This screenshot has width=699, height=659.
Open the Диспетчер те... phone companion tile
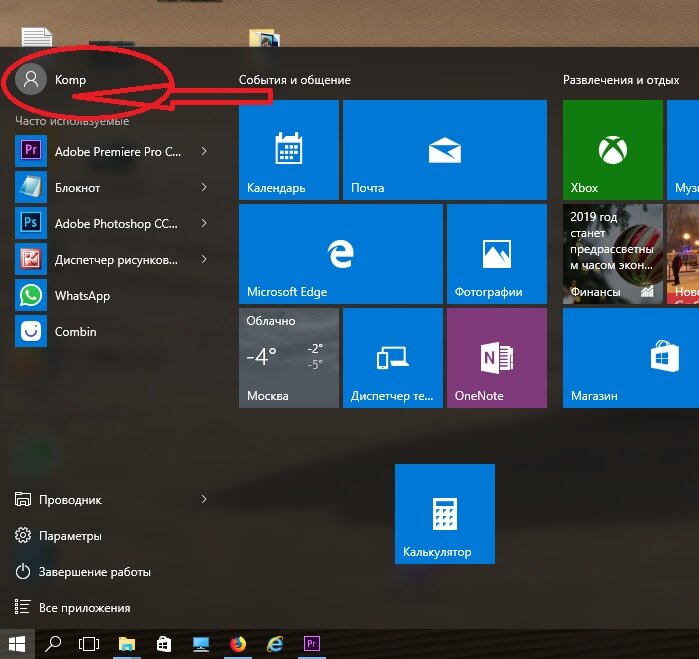(x=393, y=358)
